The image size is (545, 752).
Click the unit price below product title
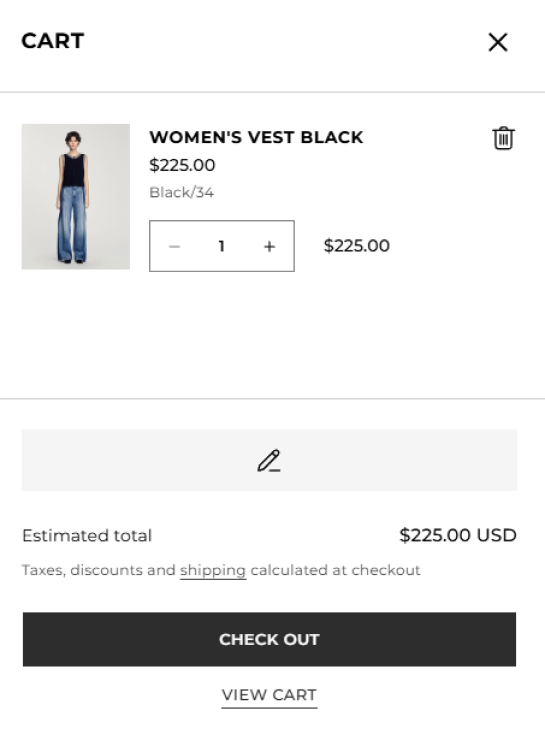[x=182, y=165]
